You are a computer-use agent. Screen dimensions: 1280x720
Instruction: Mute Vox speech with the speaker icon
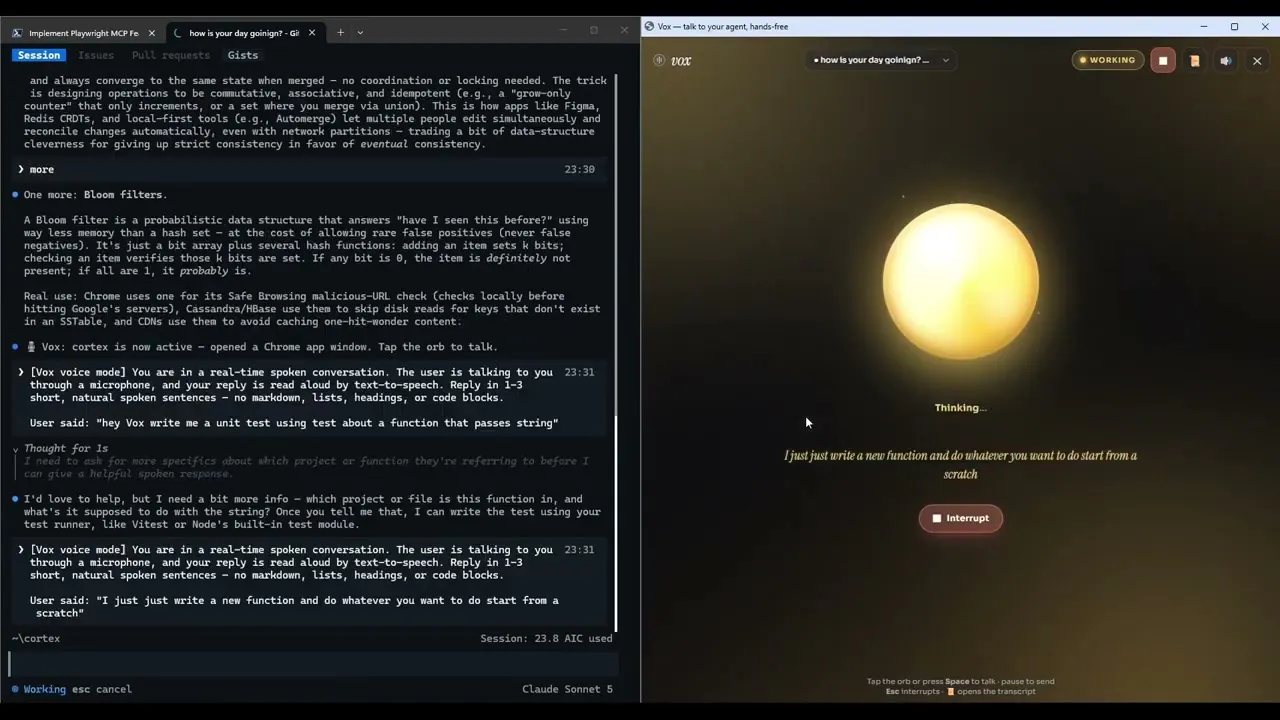pyautogui.click(x=1226, y=61)
